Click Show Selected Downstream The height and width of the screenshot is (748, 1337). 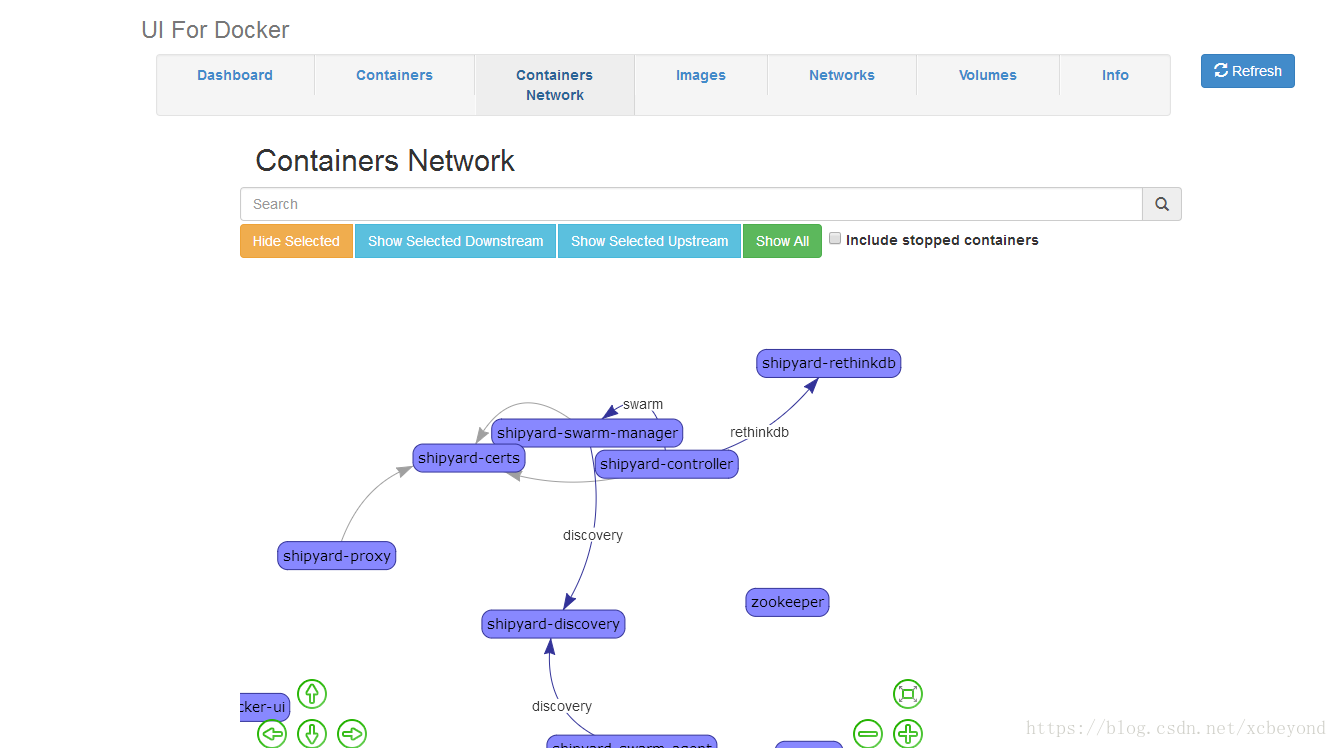[x=455, y=240]
